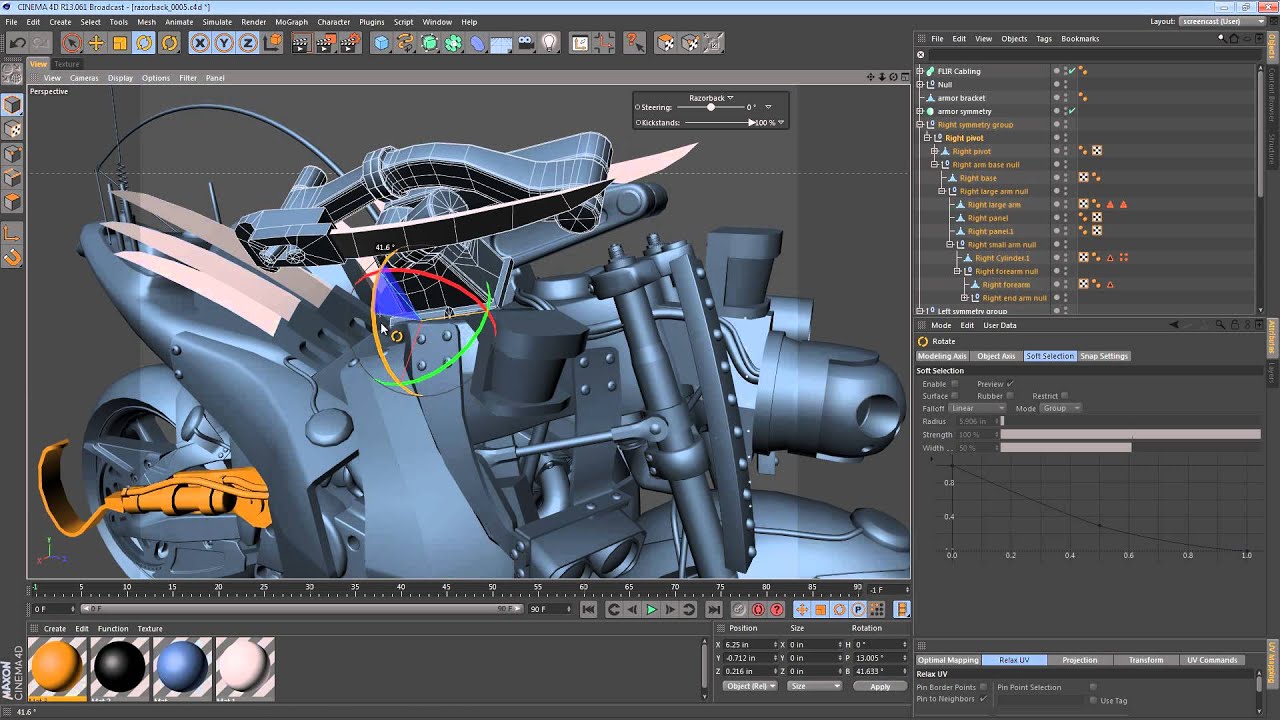Collapse the Right large arm null group

tap(942, 191)
